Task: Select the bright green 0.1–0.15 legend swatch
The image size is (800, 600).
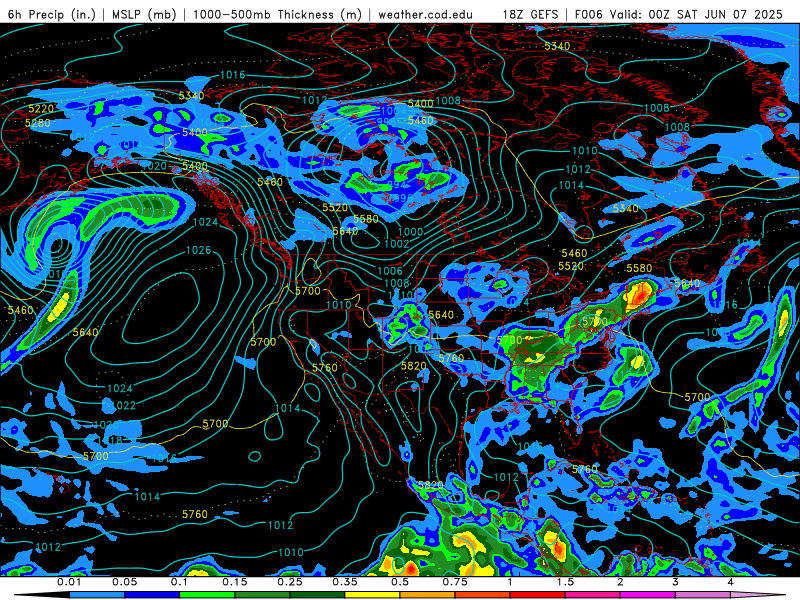Action: (207, 595)
